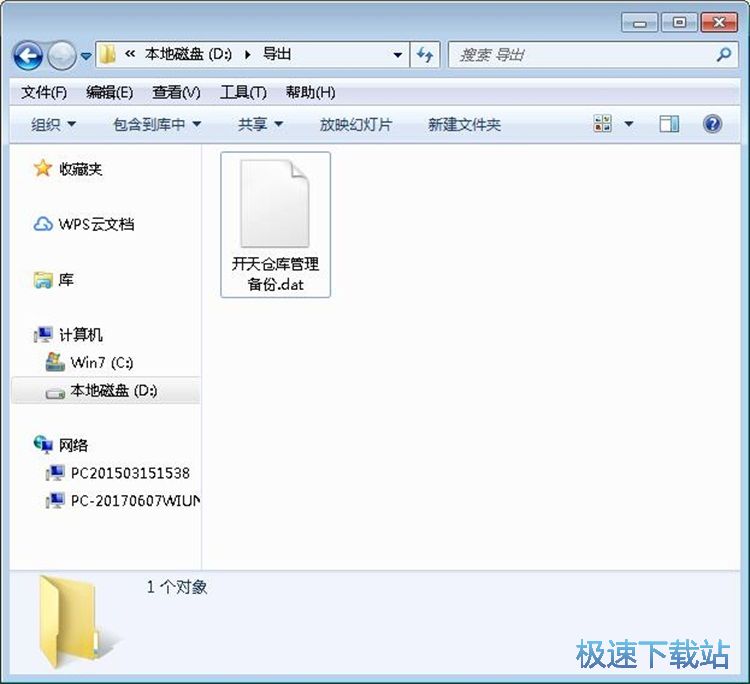Screen dimensions: 750x684
Task: Open the 包含到库中 dropdown
Action: pos(156,125)
